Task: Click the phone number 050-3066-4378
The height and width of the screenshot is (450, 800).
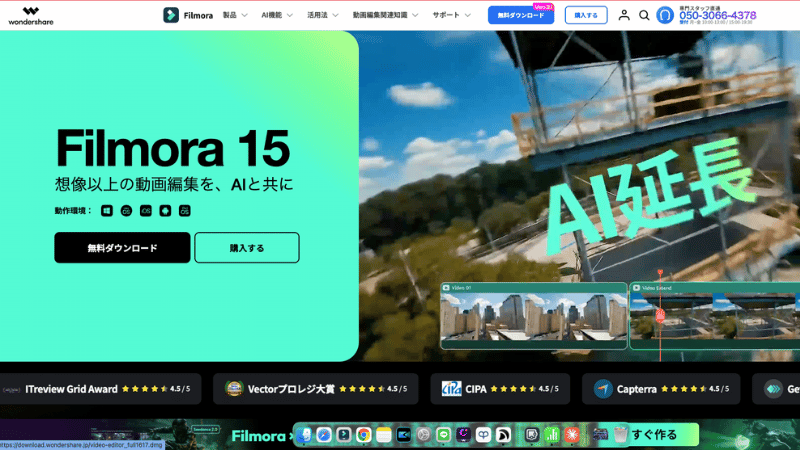Action: click(717, 16)
